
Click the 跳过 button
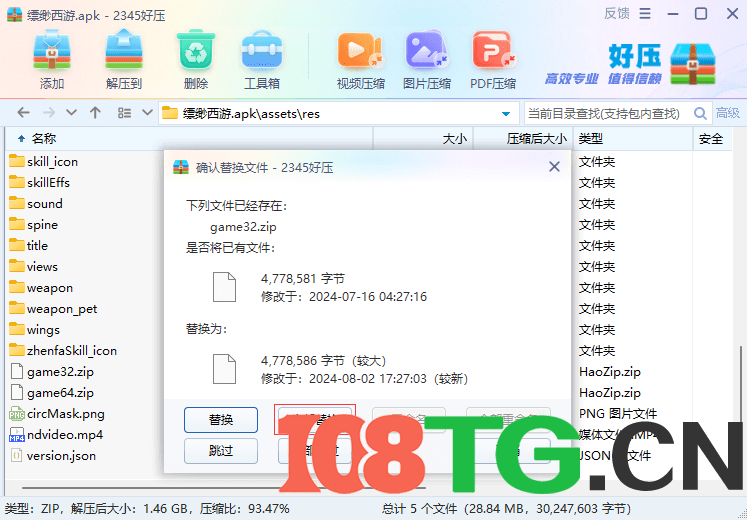click(221, 450)
